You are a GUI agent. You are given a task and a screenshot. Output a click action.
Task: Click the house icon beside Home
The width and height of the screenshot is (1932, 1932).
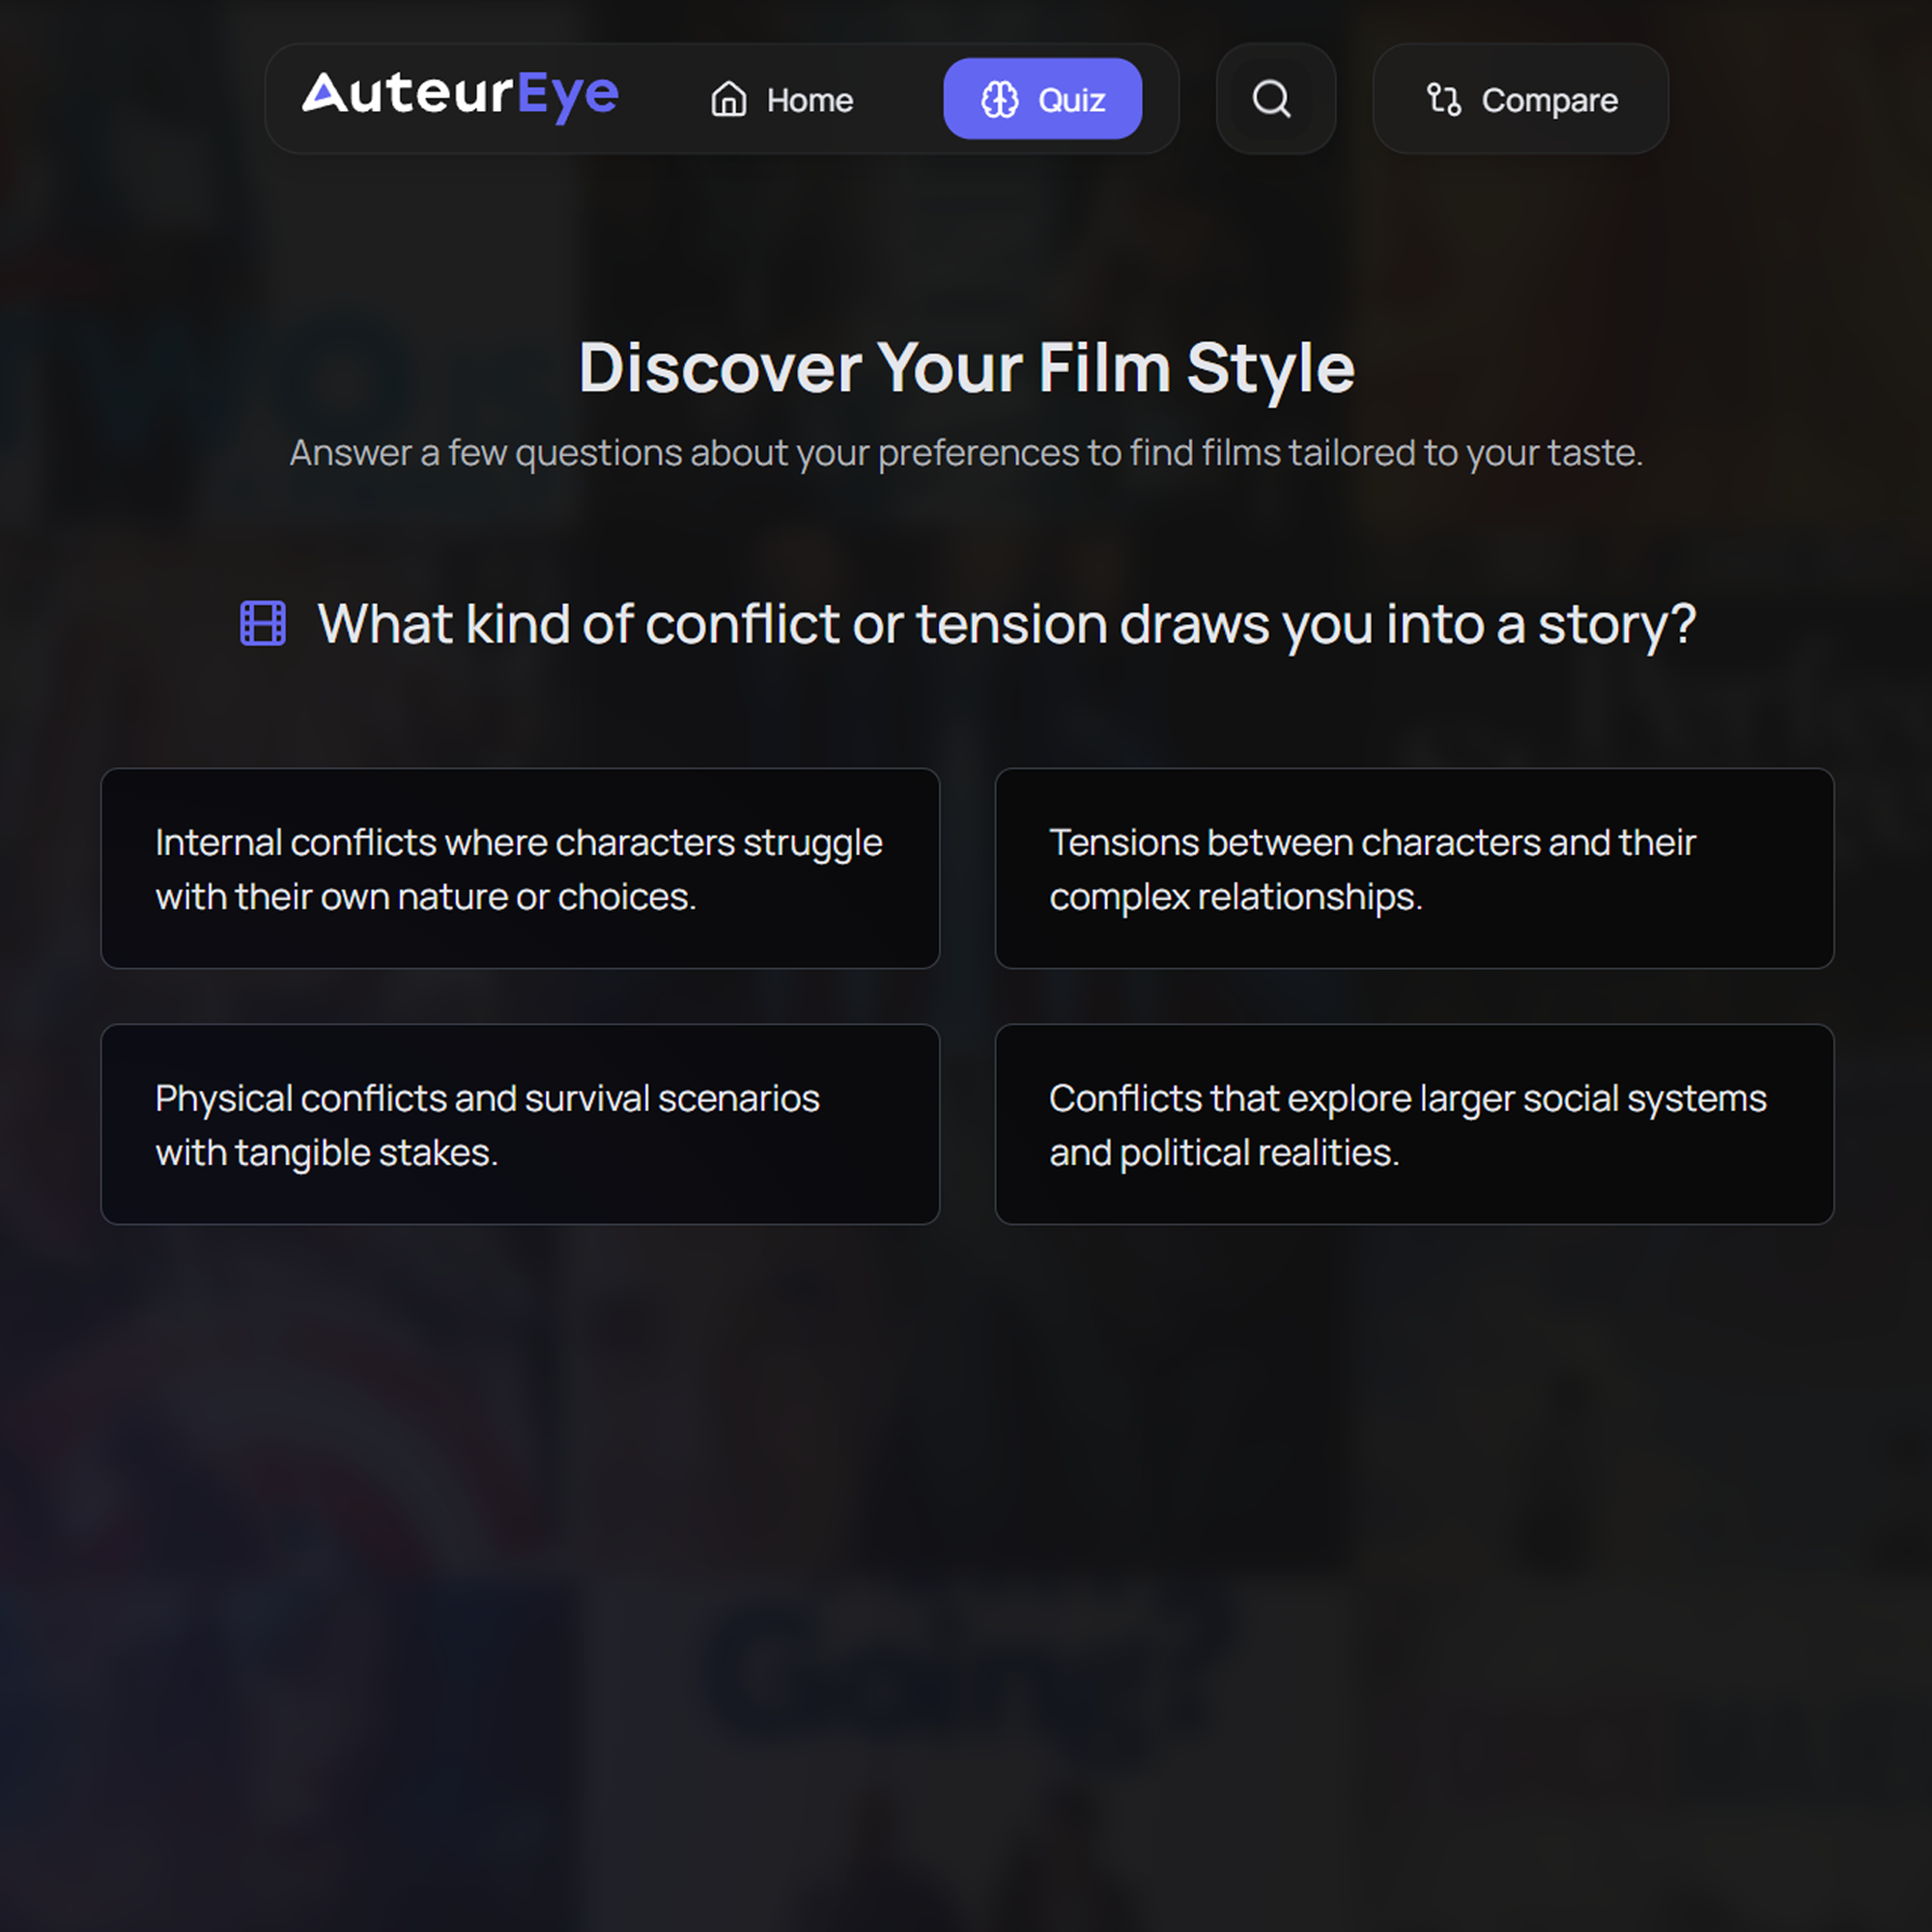click(x=728, y=99)
